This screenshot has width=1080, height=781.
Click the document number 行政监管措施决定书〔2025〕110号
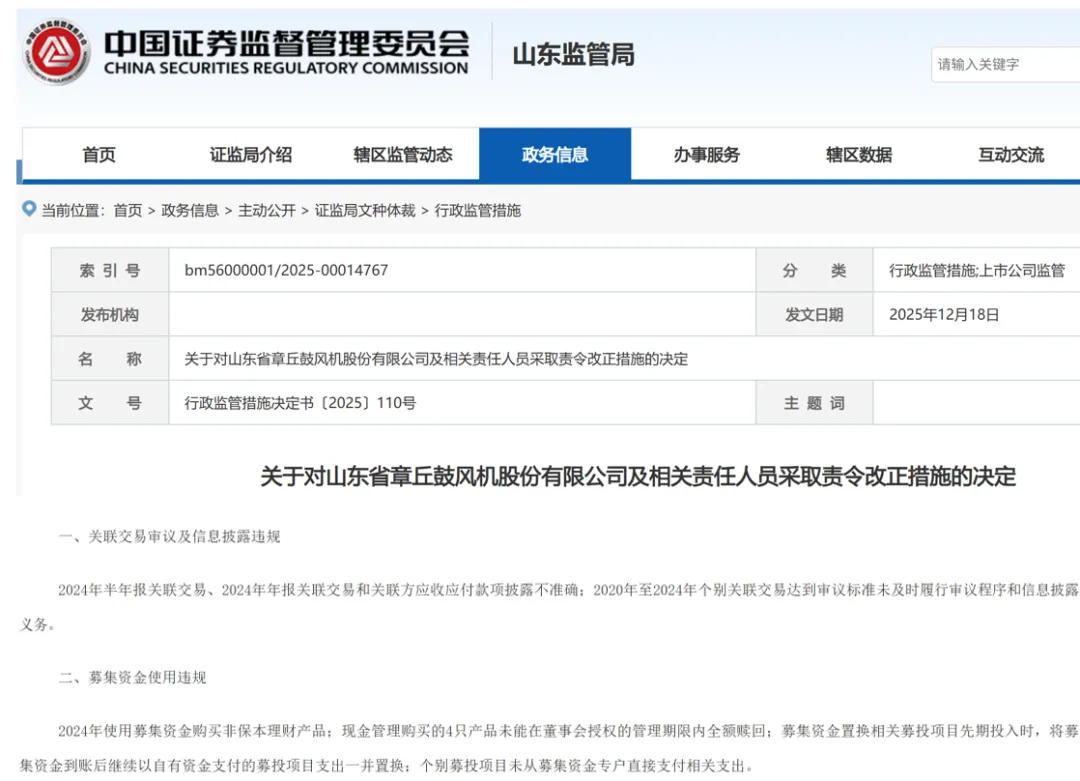coord(300,402)
